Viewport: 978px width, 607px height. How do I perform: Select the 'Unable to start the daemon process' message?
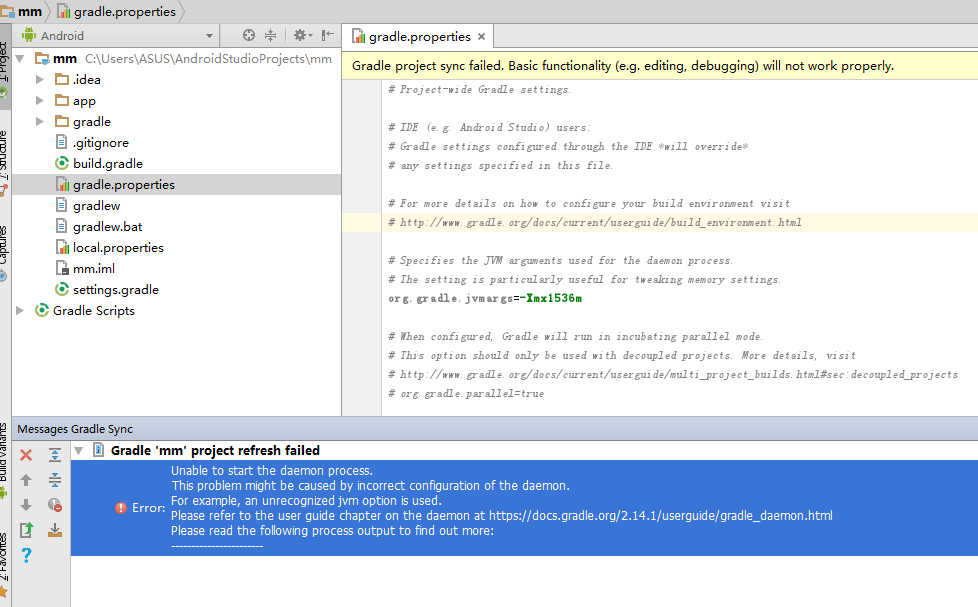click(272, 470)
